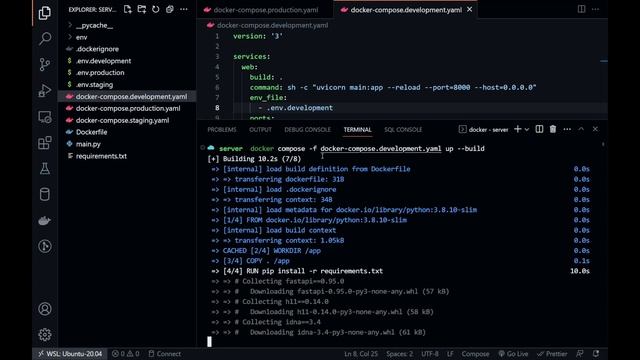Start Go Live server
Screen dimensions: 640x360
(513, 354)
